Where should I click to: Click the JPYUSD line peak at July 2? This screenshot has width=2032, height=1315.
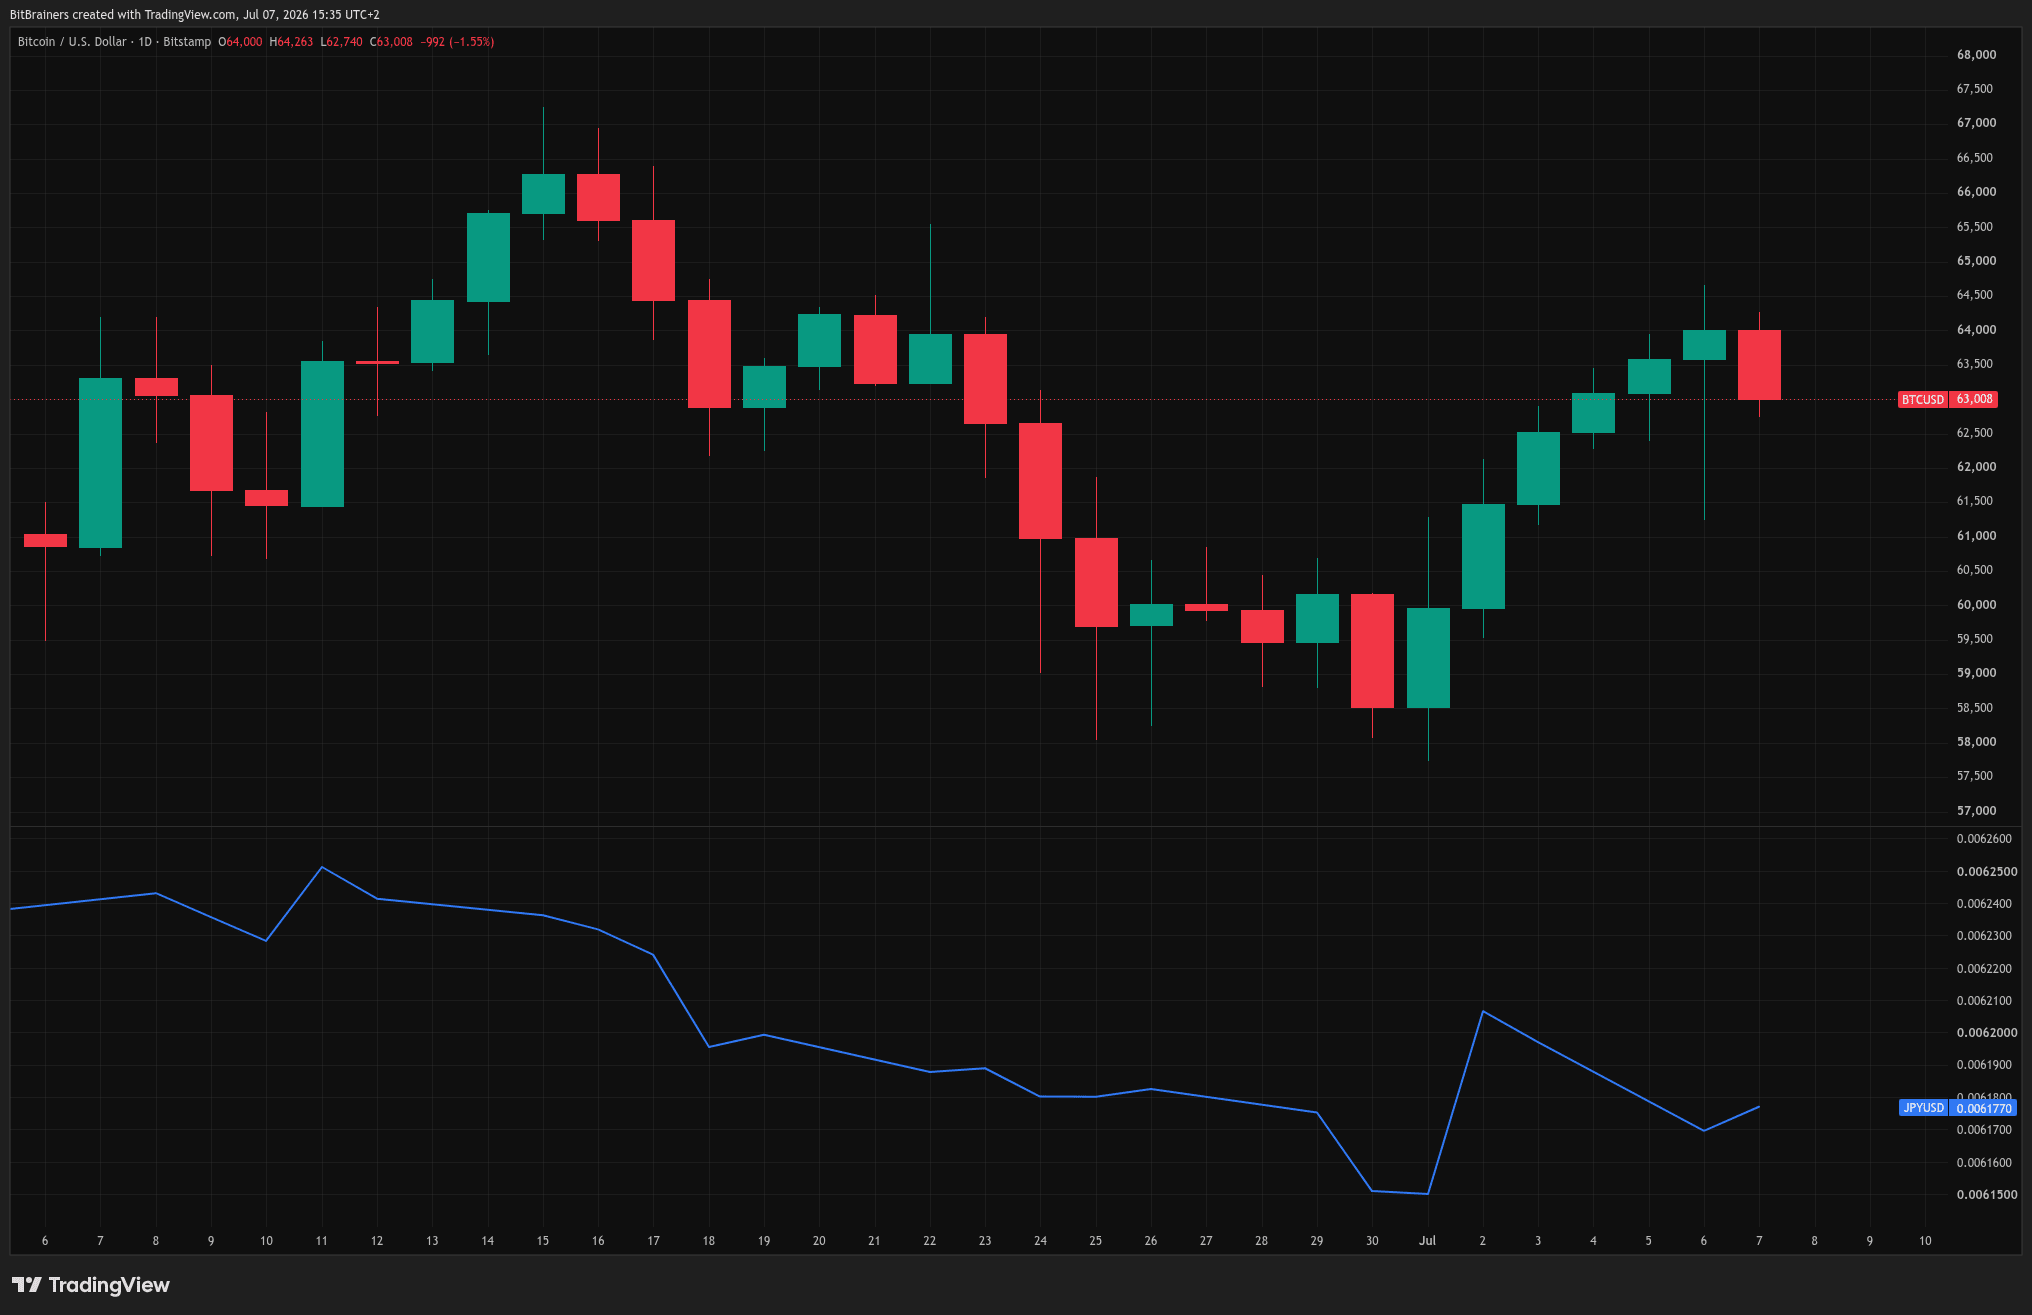1482,1011
